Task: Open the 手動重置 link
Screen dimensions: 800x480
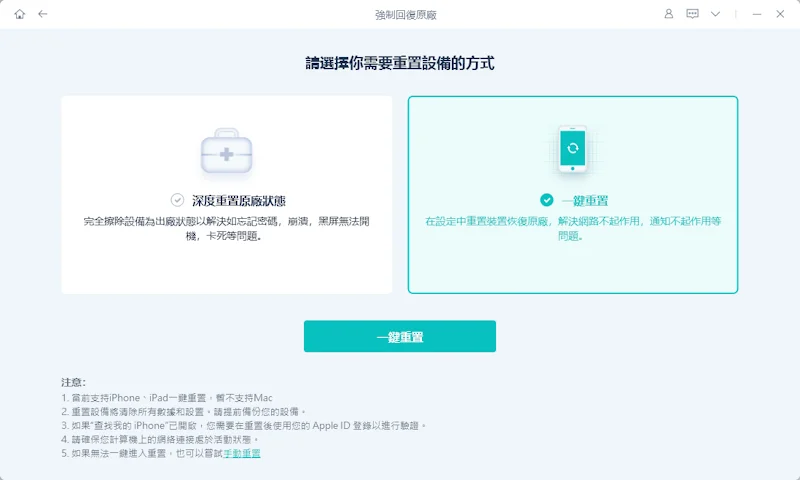Action: coord(242,453)
